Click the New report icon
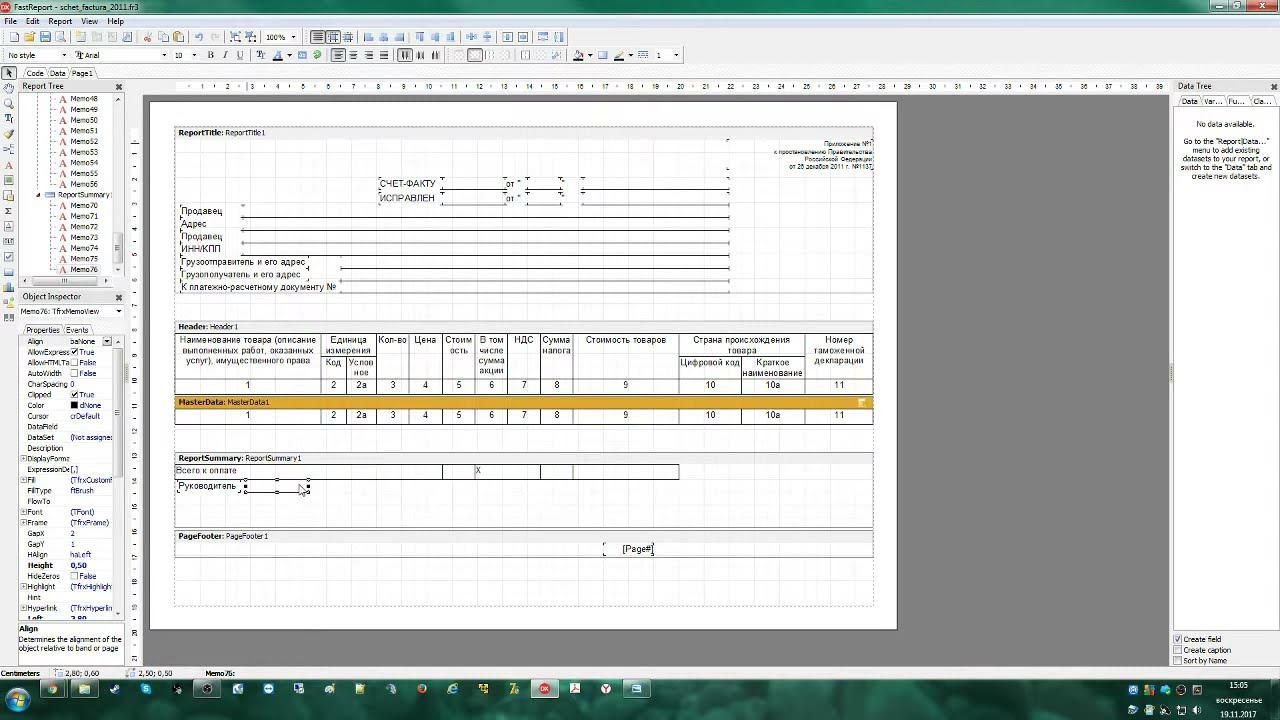The width and height of the screenshot is (1280, 720). [x=14, y=37]
